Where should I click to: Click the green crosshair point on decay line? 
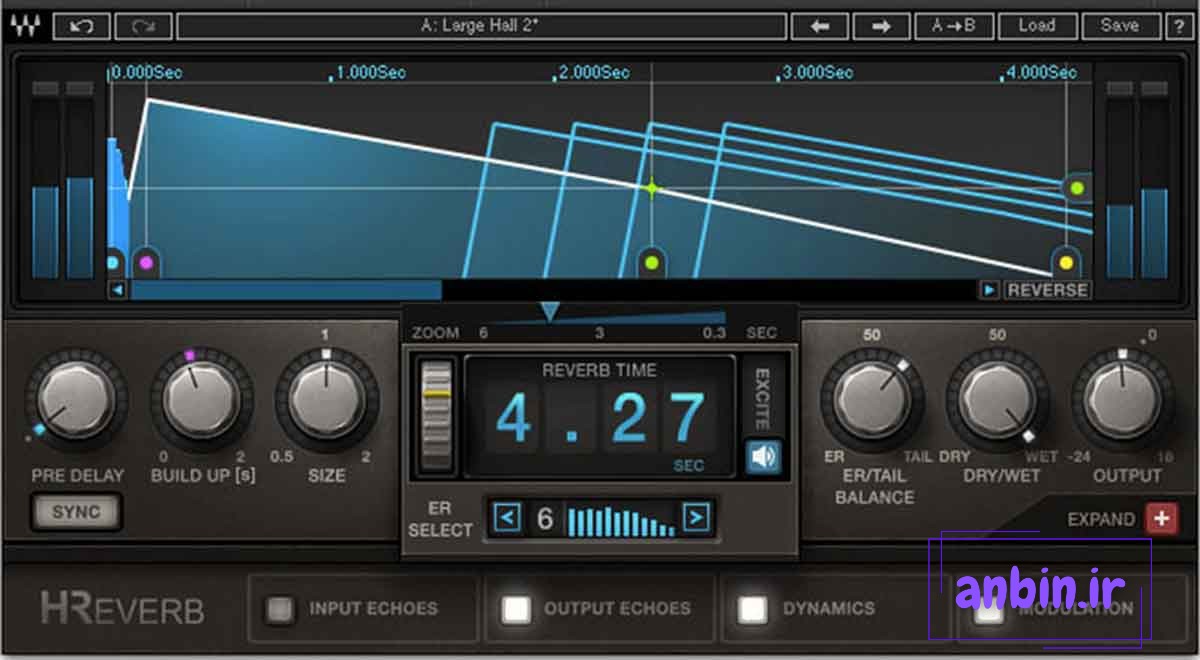pos(652,187)
